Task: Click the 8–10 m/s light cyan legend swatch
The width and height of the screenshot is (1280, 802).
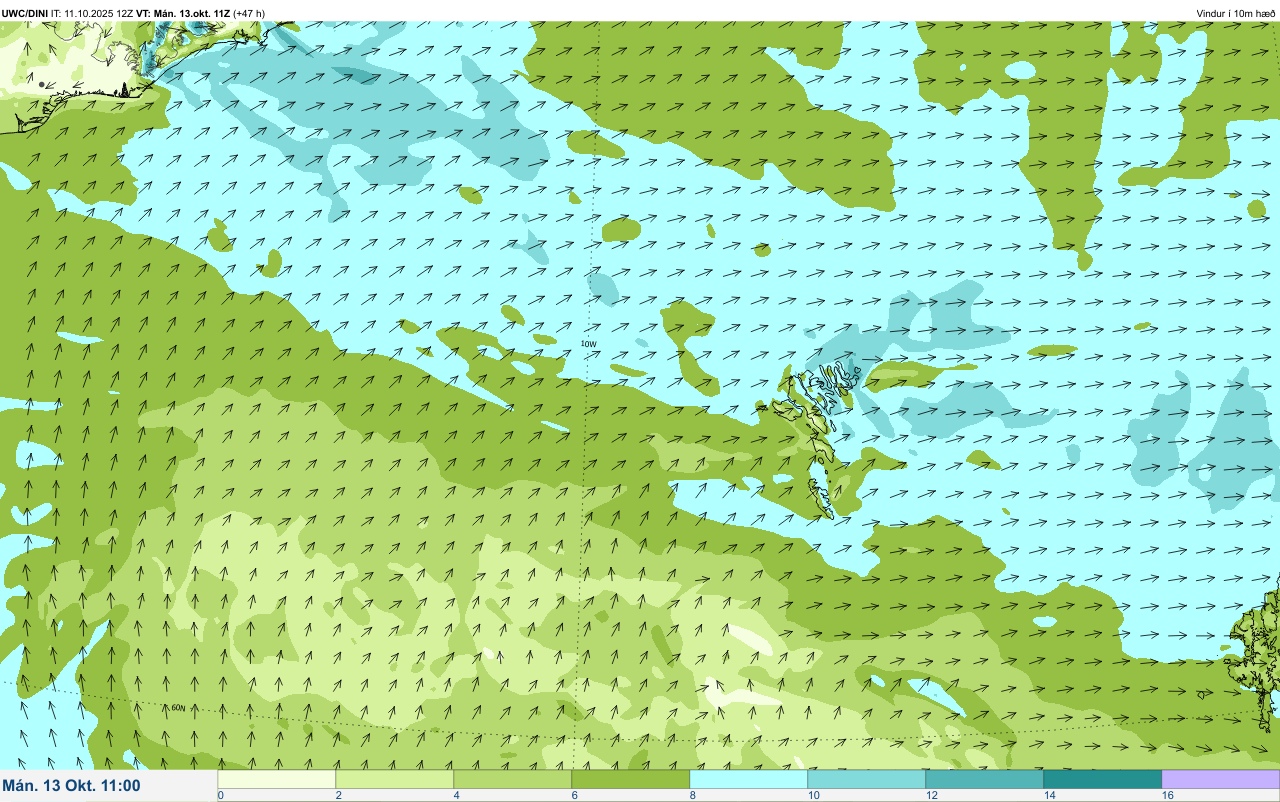Action: click(749, 779)
